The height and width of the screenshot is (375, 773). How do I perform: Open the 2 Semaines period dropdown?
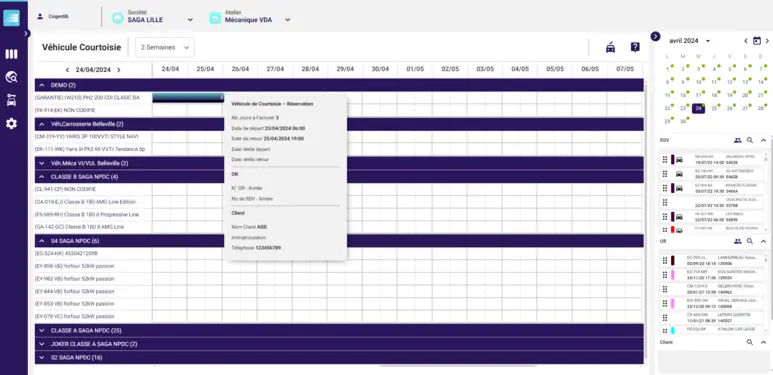(165, 47)
